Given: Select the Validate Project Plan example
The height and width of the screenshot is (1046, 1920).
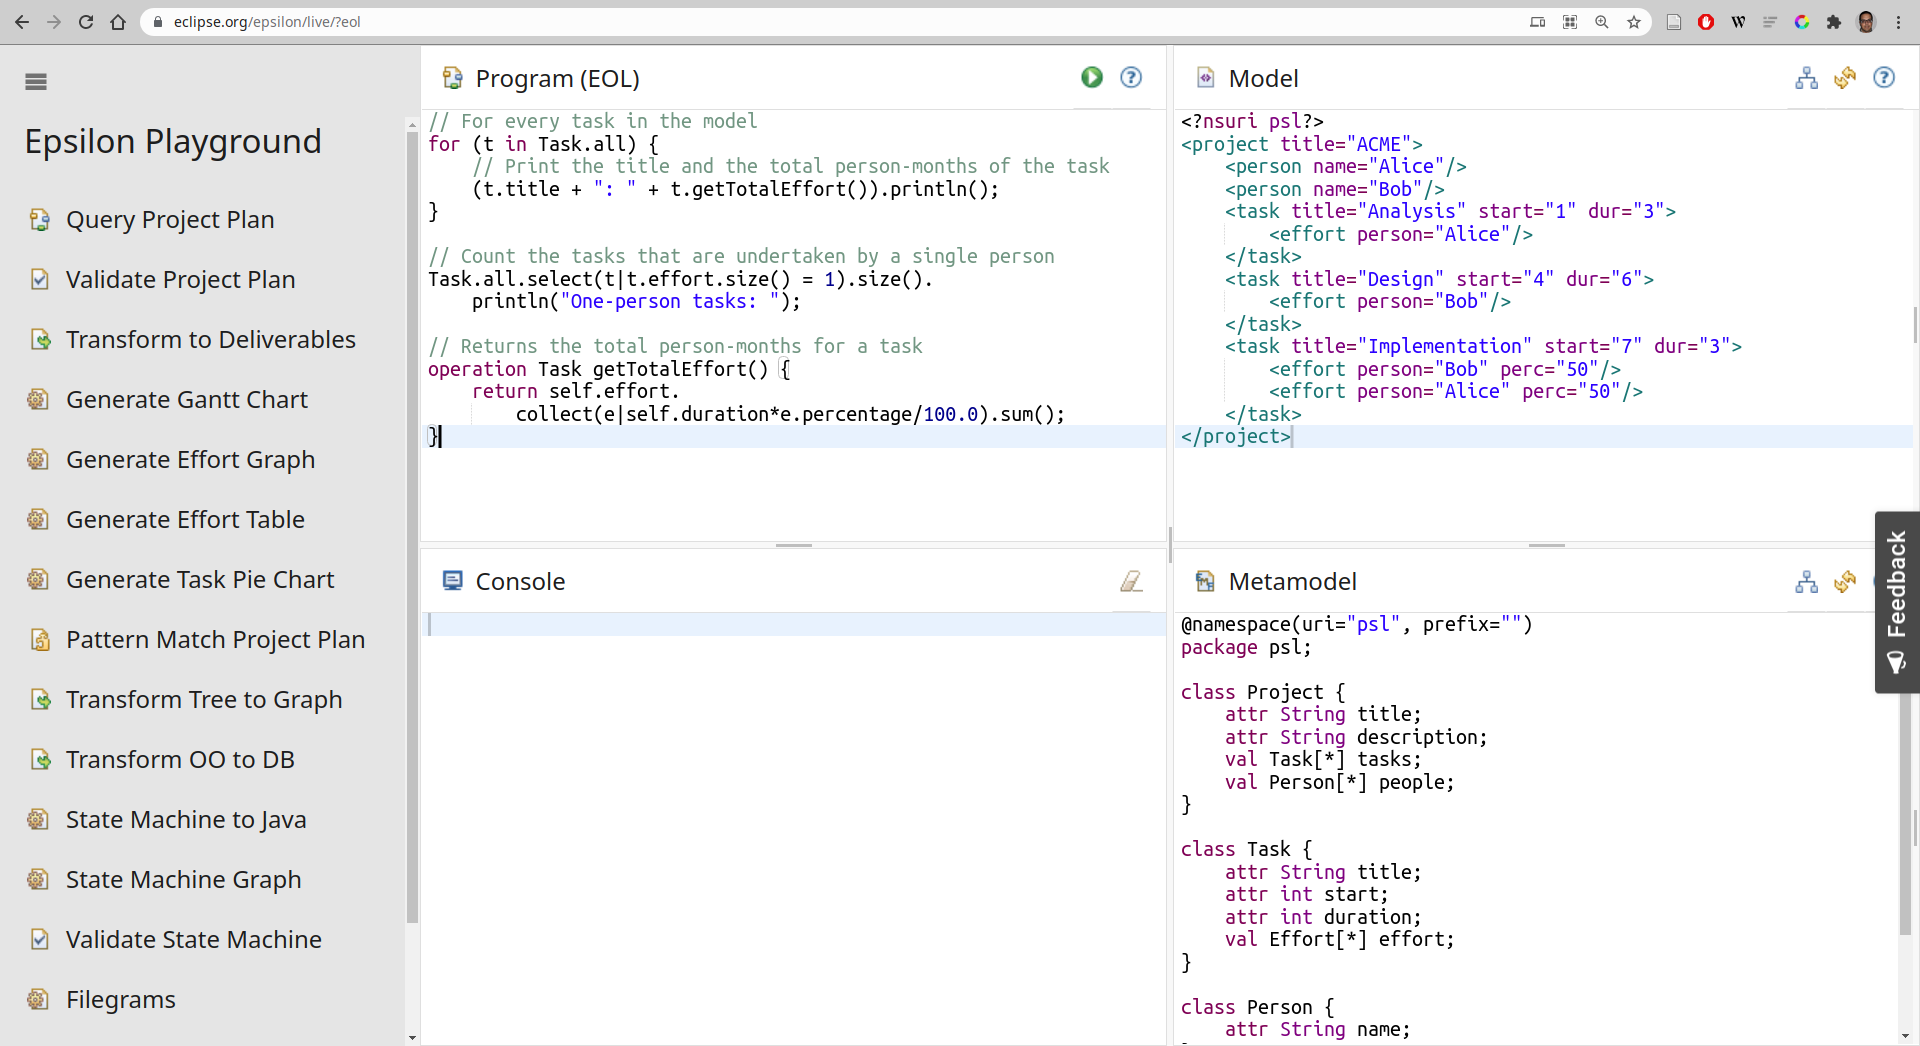Looking at the screenshot, I should 180,280.
